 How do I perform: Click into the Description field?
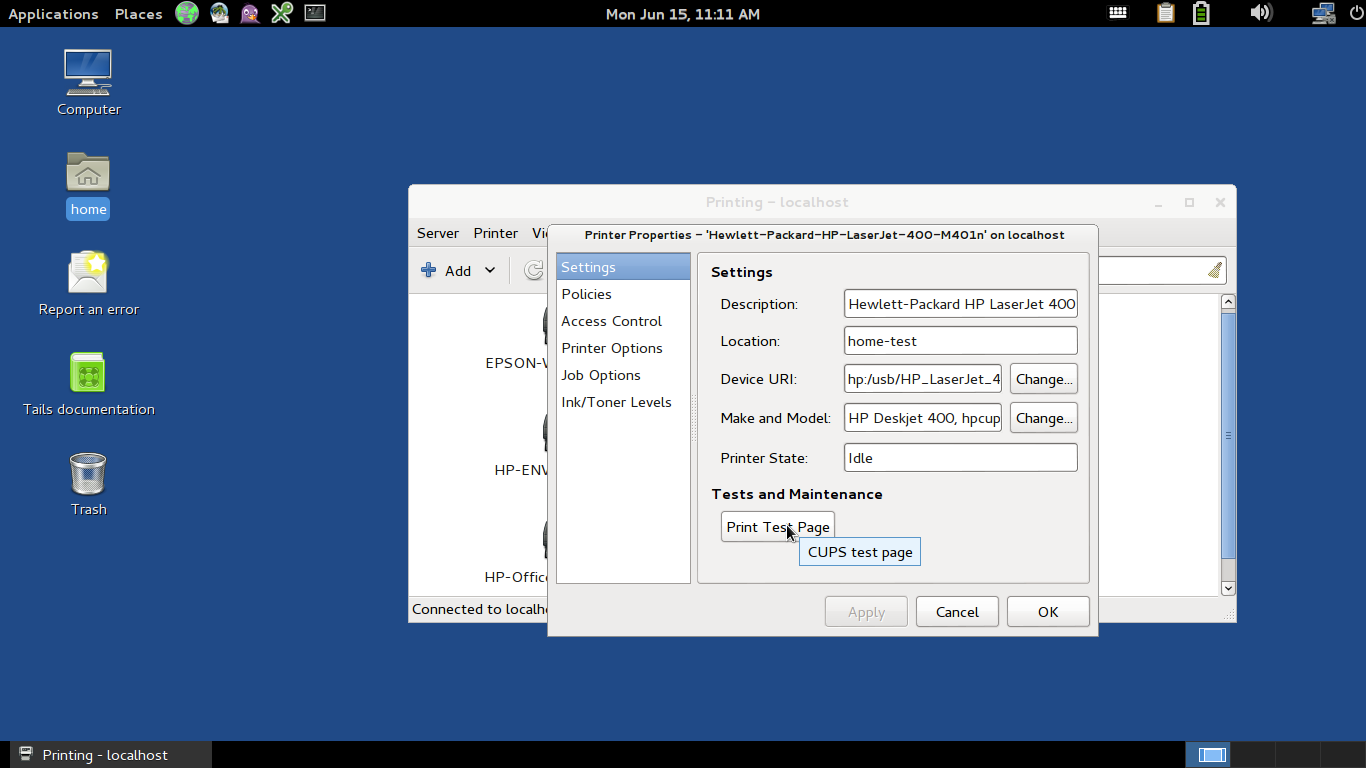point(961,304)
